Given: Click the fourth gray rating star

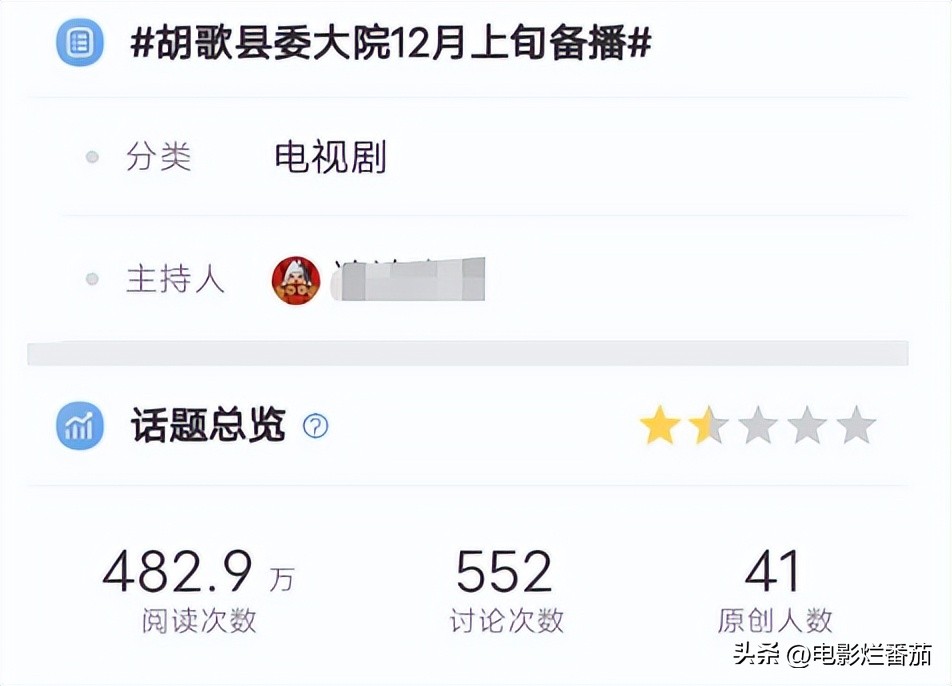Looking at the screenshot, I should 807,425.
